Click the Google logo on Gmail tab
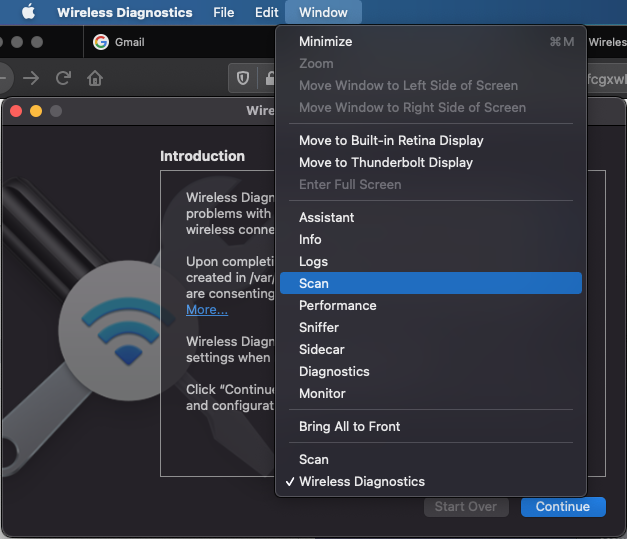 pos(101,42)
